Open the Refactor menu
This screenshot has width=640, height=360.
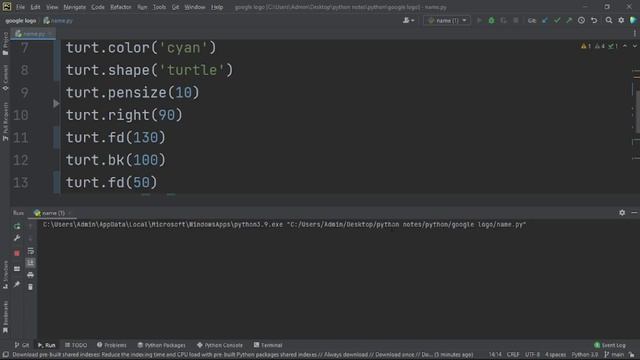(x=121, y=7)
